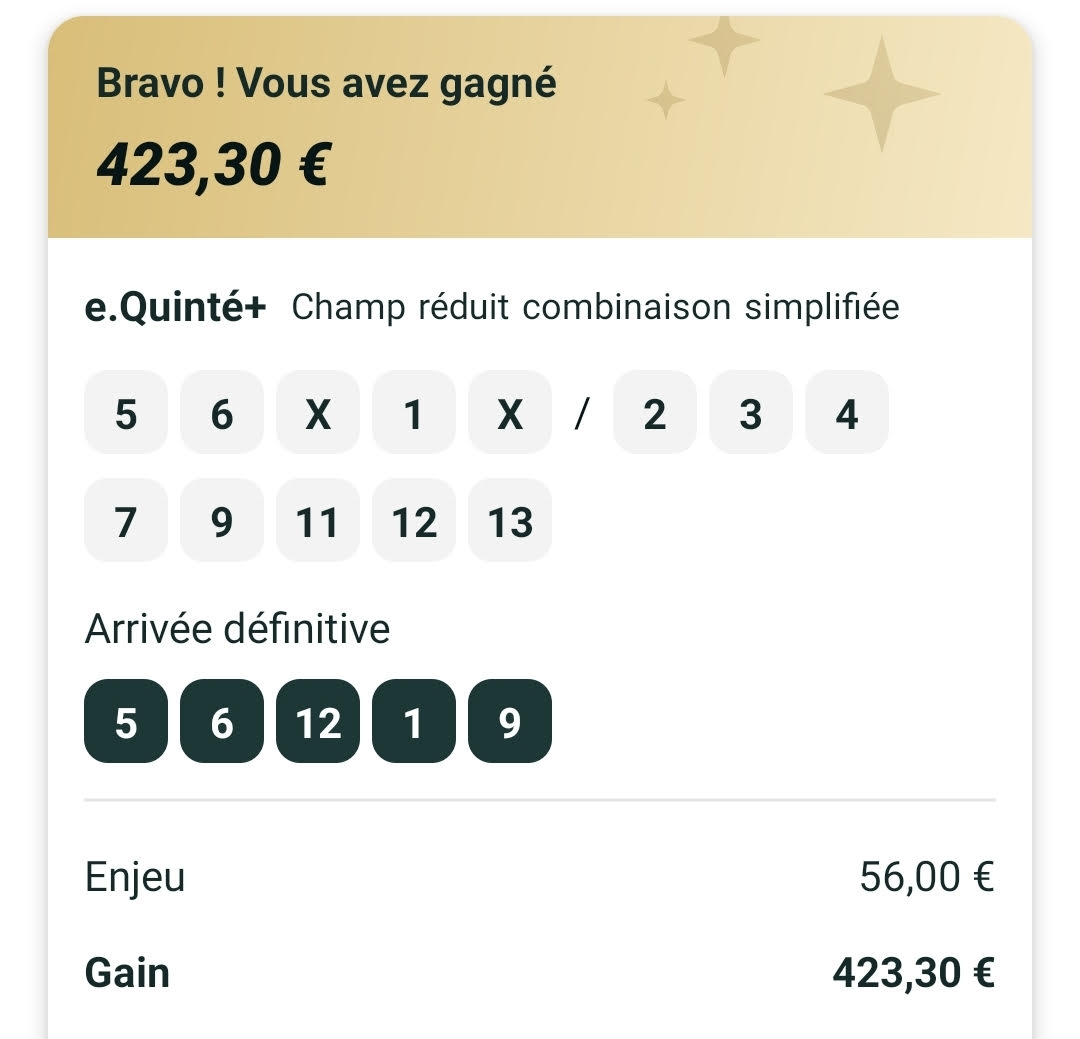Tap the light grey number 13 chip

click(x=510, y=521)
